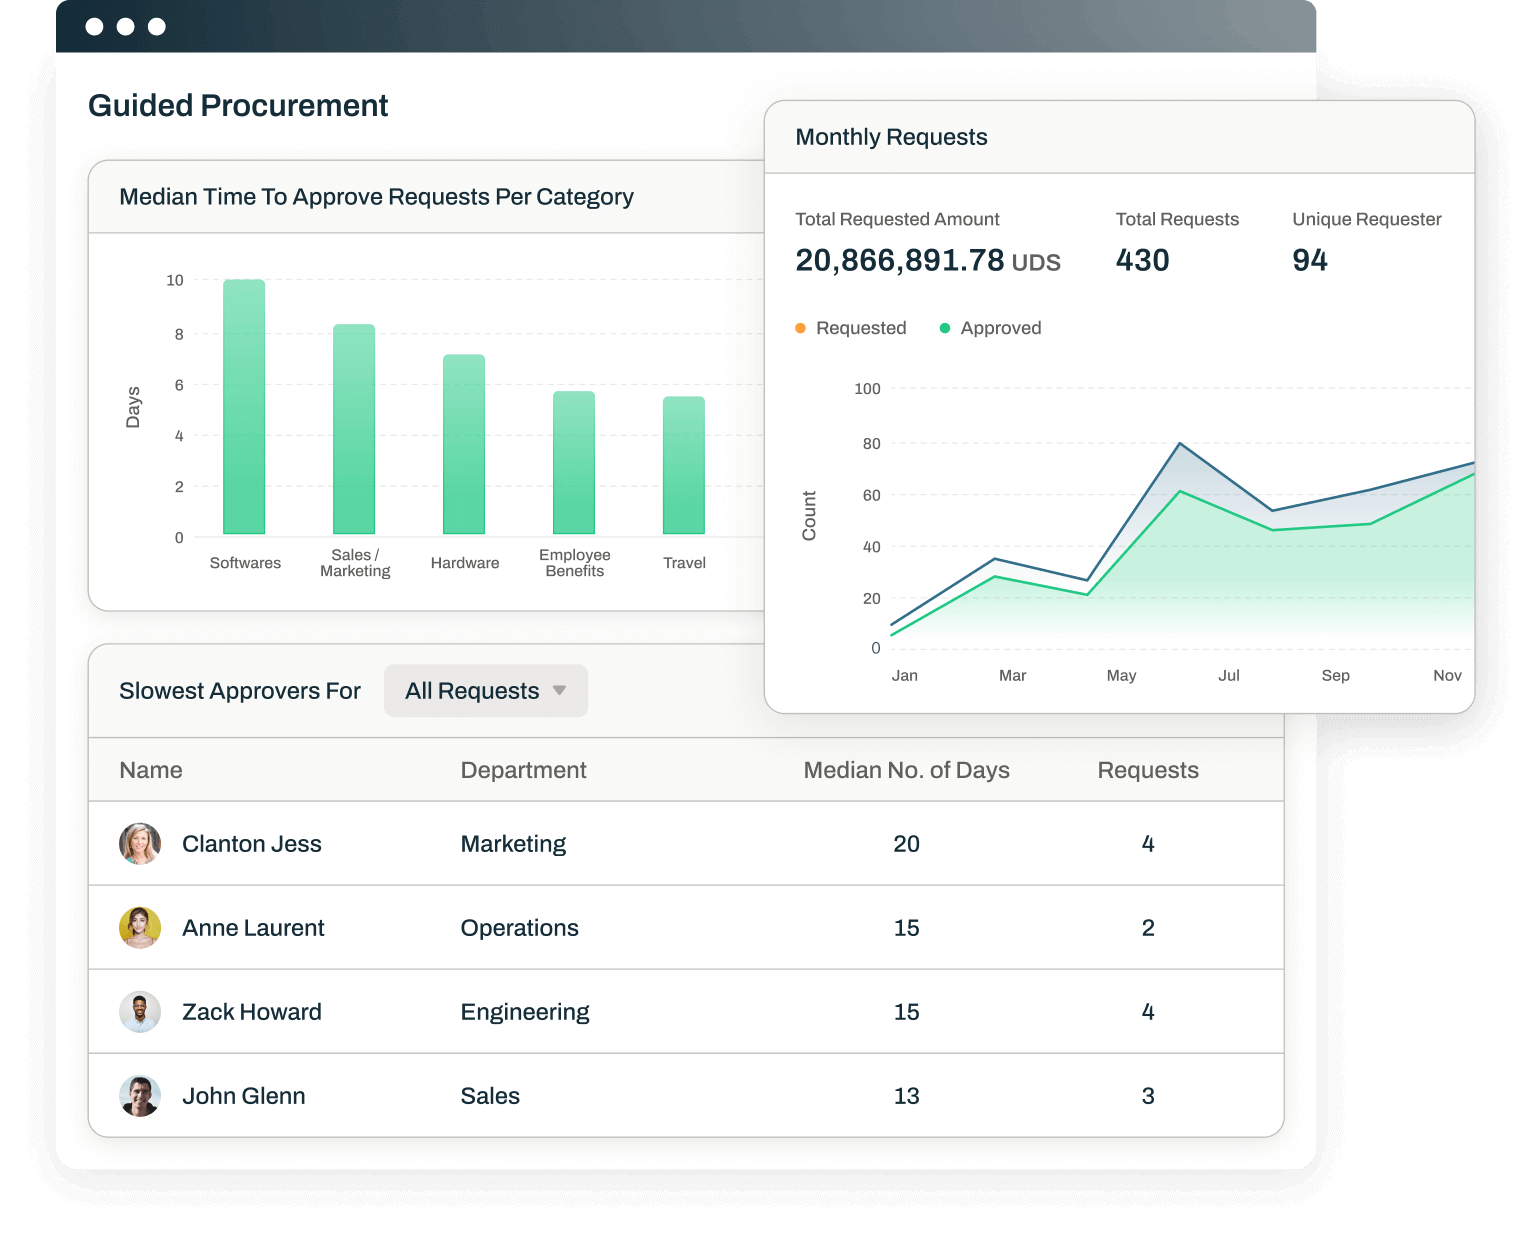Select the Employee Benefits bar

(574, 463)
